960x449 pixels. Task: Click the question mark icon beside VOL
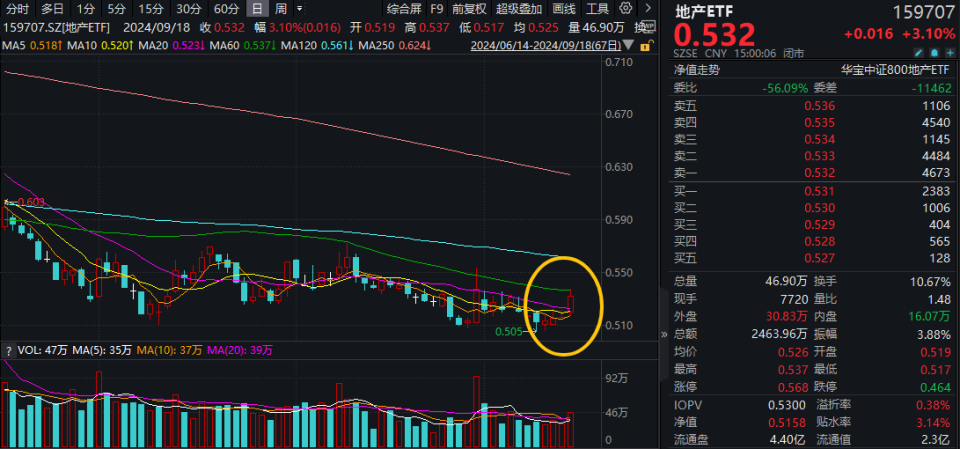pyautogui.click(x=9, y=351)
